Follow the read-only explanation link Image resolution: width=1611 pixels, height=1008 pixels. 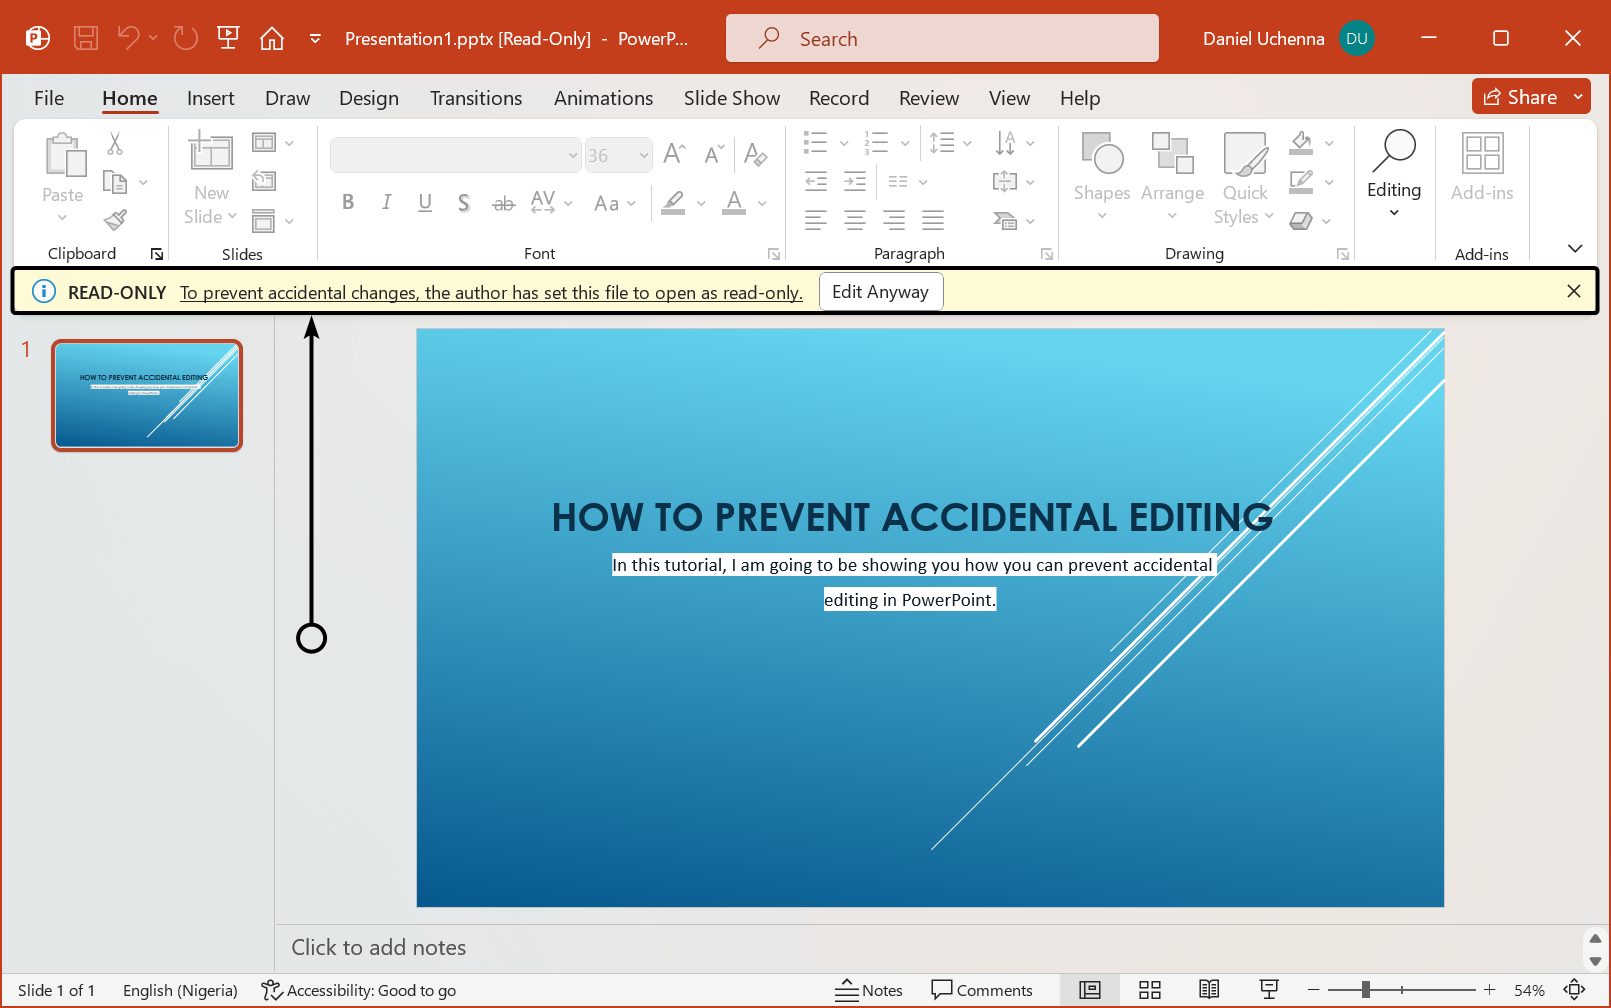pos(491,292)
